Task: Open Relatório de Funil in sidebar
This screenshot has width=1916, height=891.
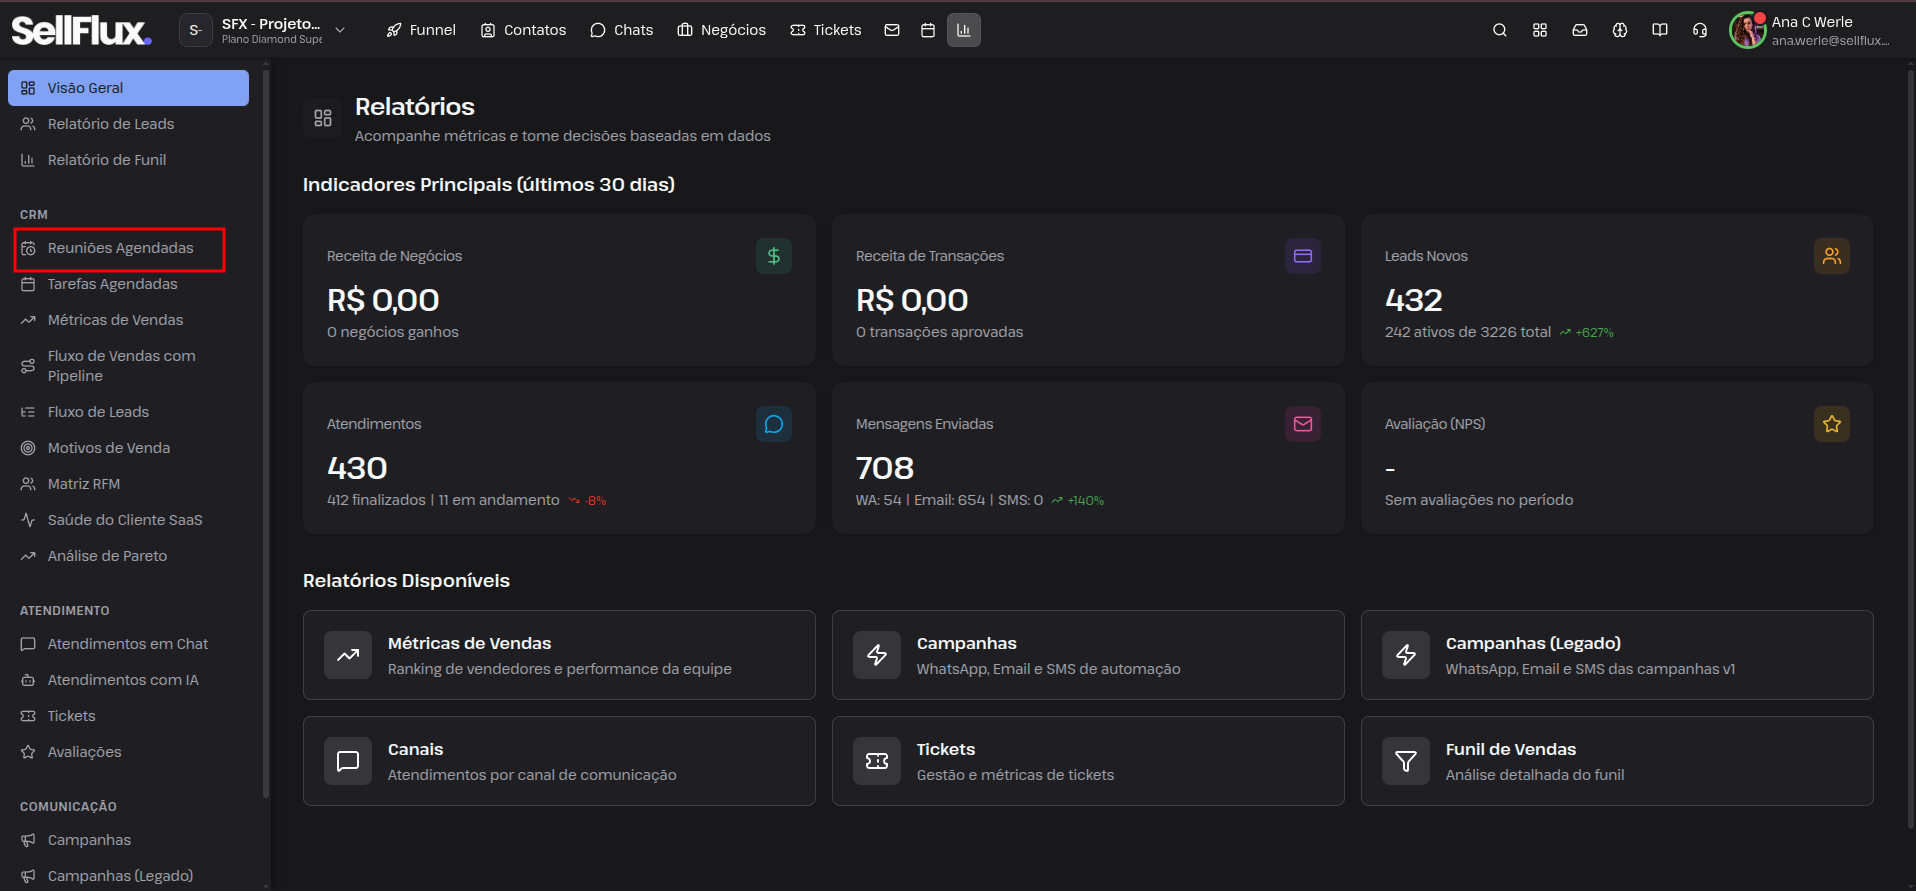Action: tap(128, 160)
